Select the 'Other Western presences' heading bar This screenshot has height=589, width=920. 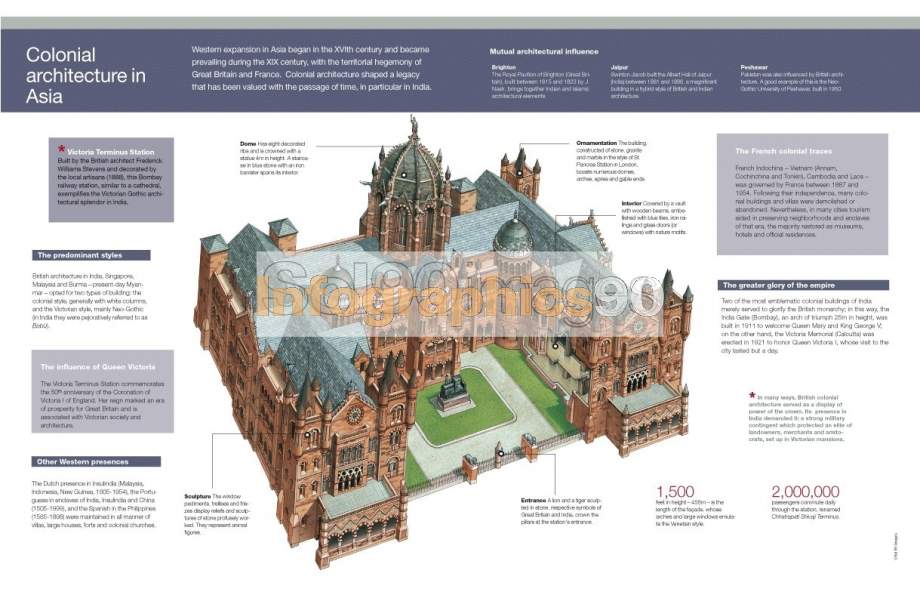tap(96, 462)
